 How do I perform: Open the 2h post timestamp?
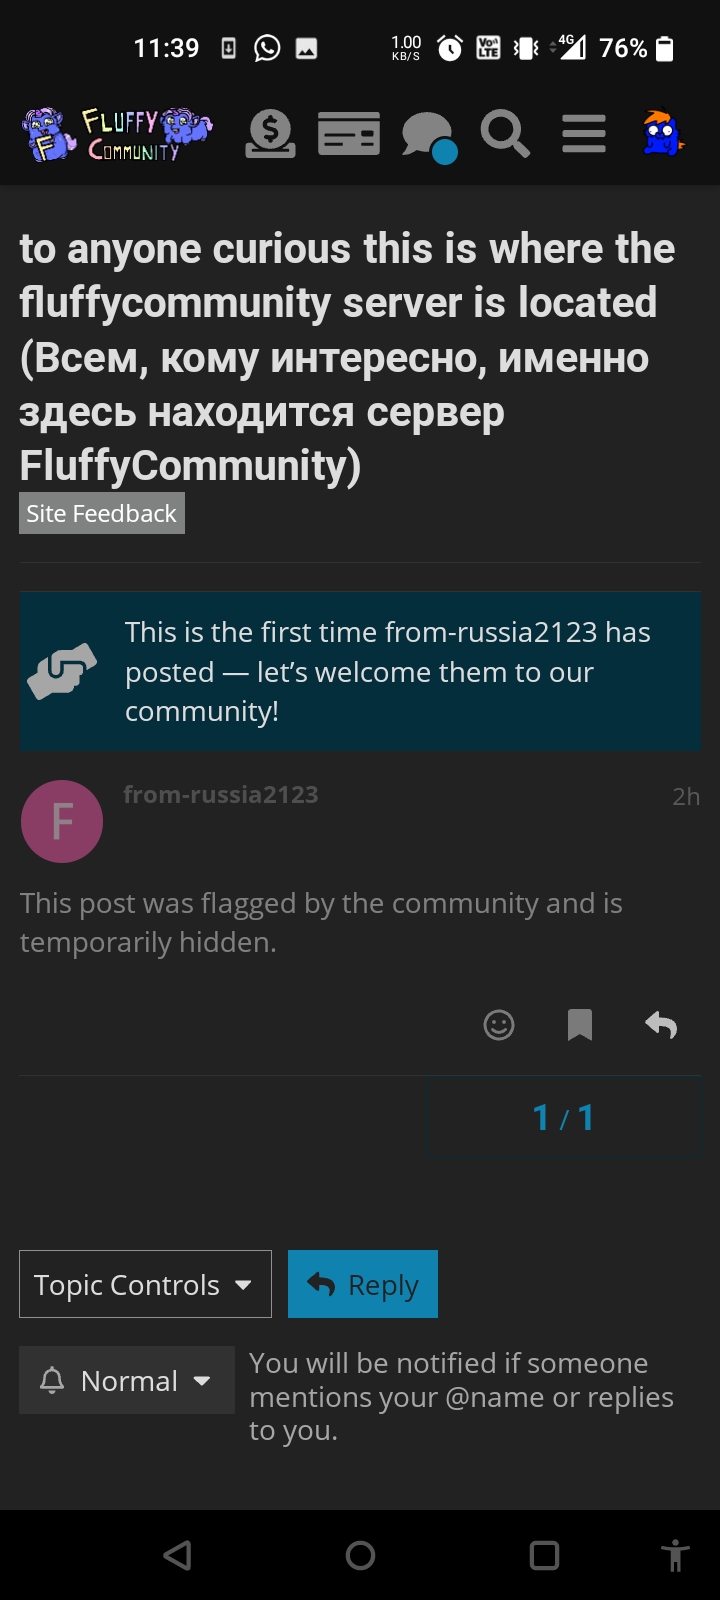tap(686, 796)
